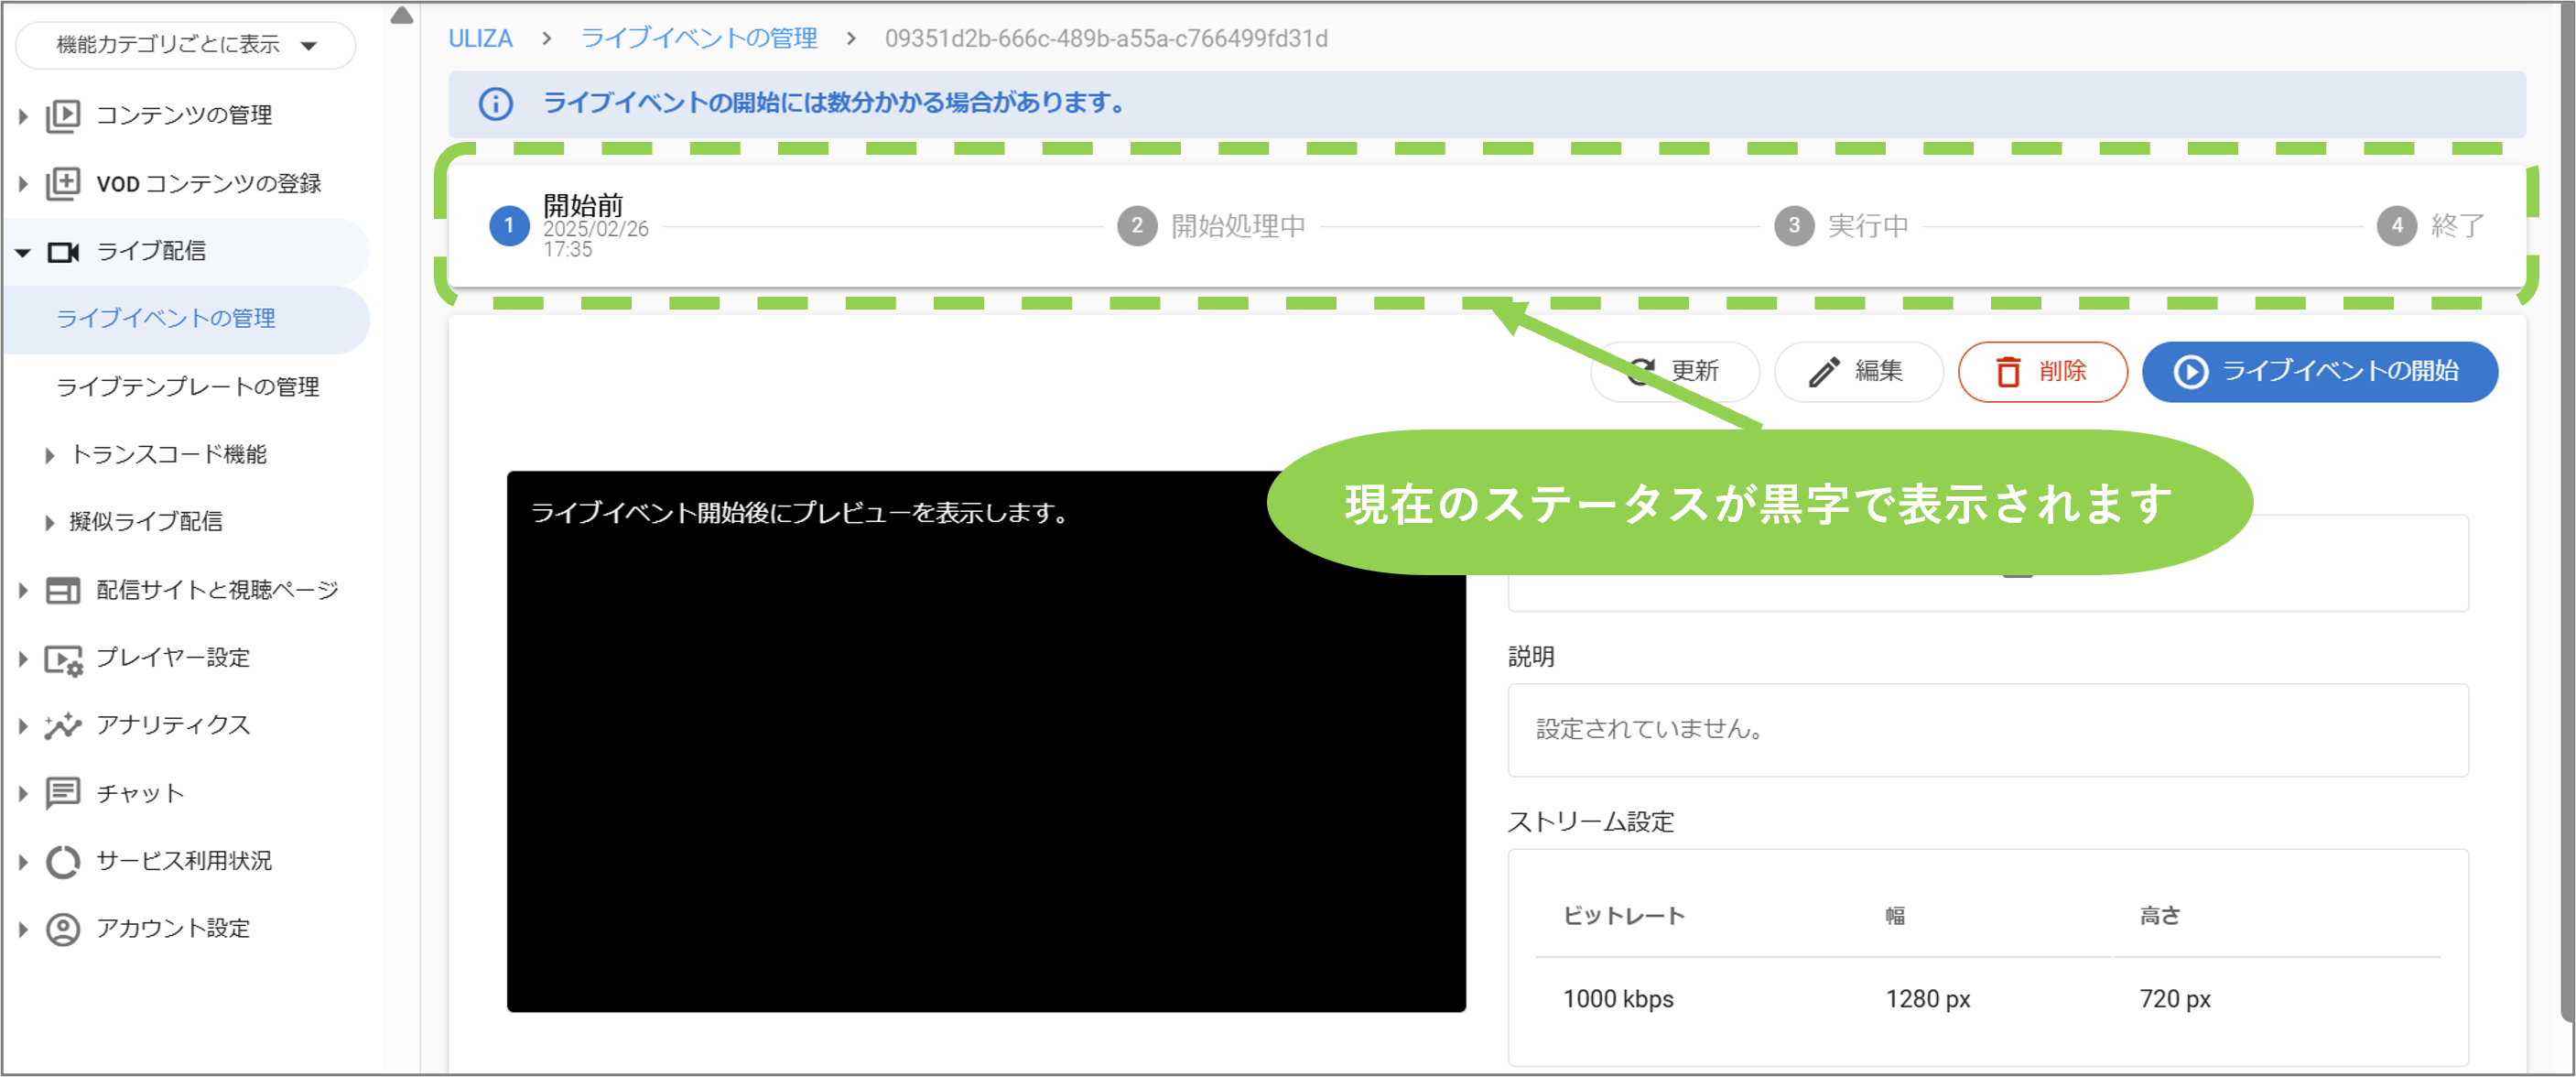Viewport: 2576px width, 1077px height.
Task: Expand the 擬似ライブ配信 submenu arrow
Action: pos(49,522)
